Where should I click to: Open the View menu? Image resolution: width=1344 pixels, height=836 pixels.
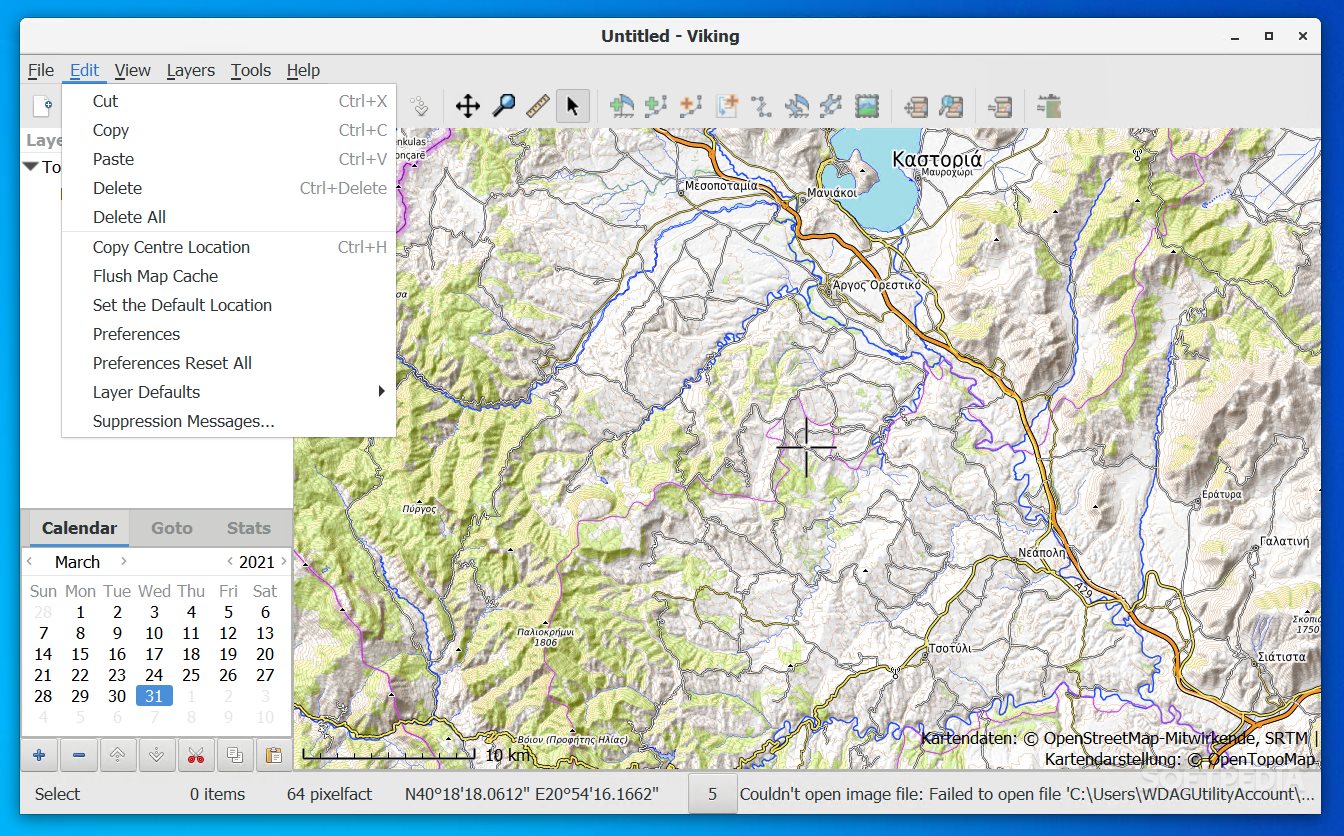[x=132, y=70]
